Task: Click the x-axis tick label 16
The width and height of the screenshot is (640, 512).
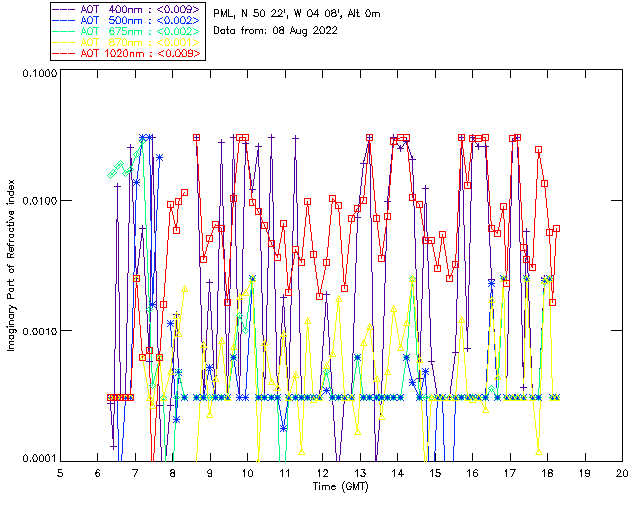Action: [x=473, y=473]
